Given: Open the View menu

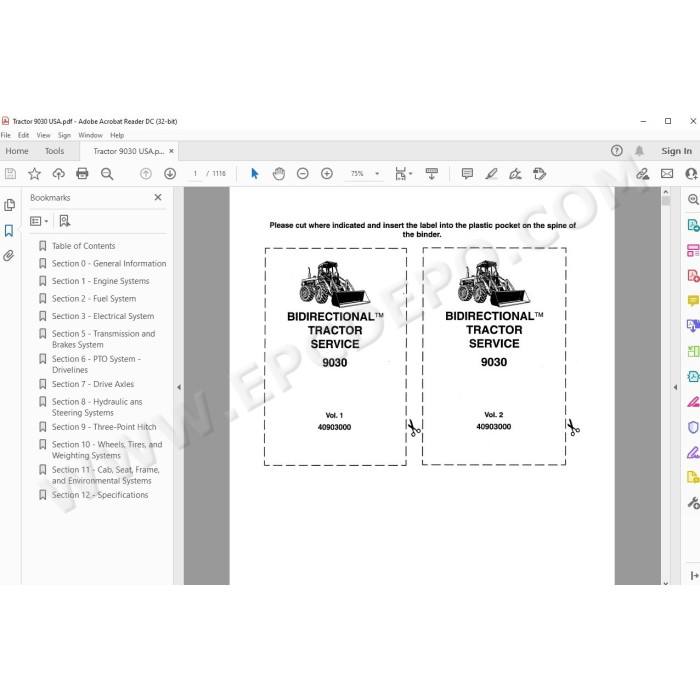Looking at the screenshot, I should pos(43,135).
